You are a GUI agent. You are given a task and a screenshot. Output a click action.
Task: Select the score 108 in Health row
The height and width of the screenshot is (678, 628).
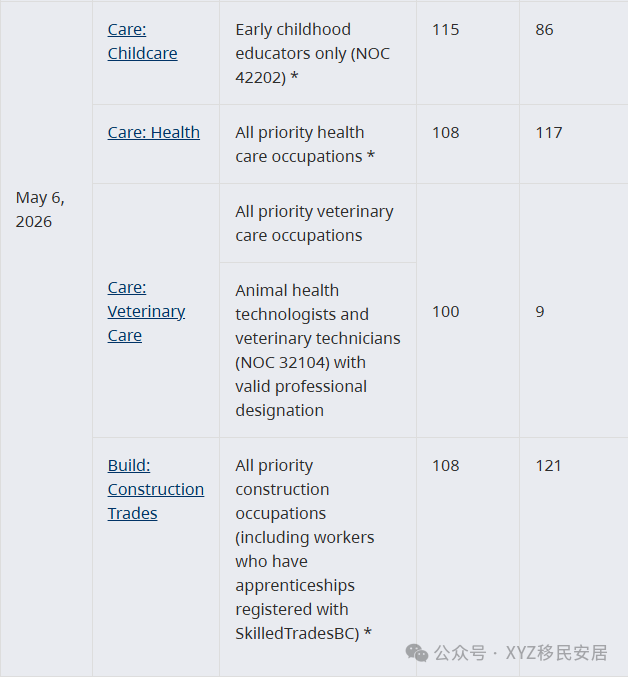[445, 133]
